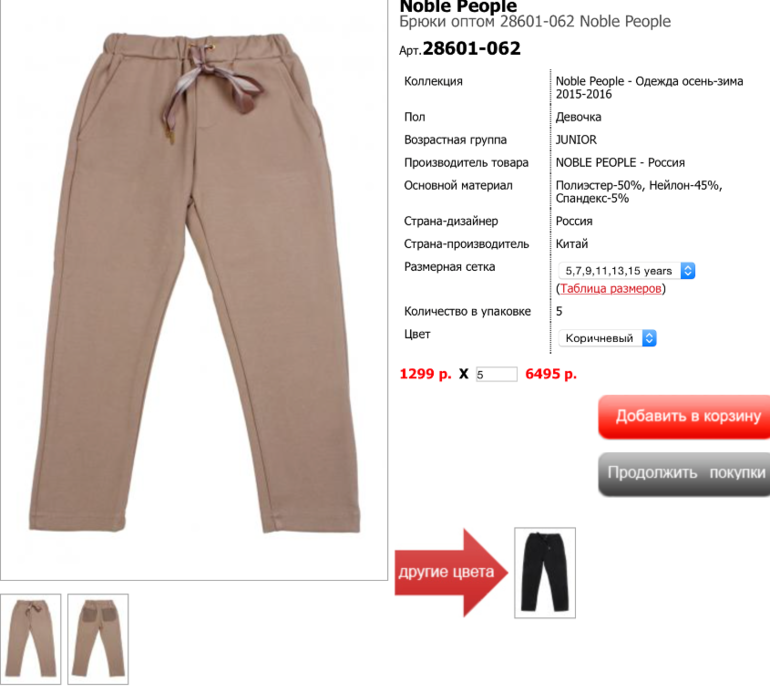Click the quantity input field showing 5
The height and width of the screenshot is (693, 770).
(496, 374)
